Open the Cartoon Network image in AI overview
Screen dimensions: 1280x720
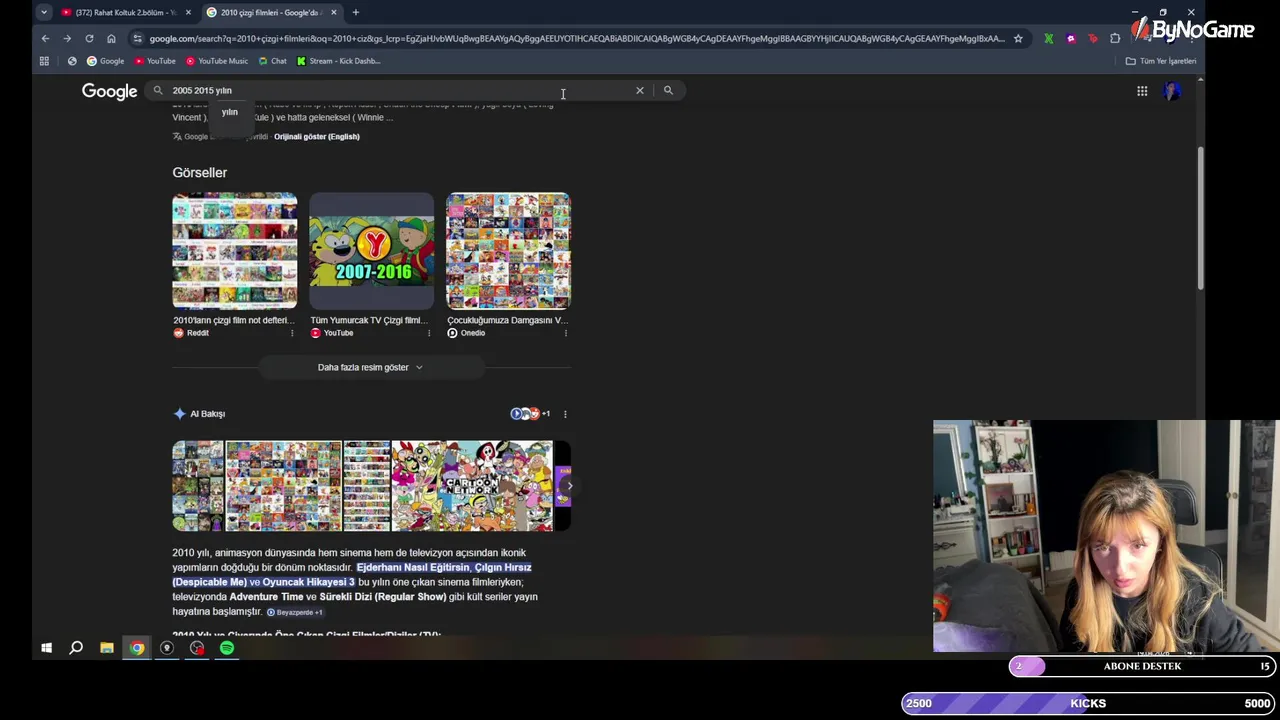coord(471,485)
